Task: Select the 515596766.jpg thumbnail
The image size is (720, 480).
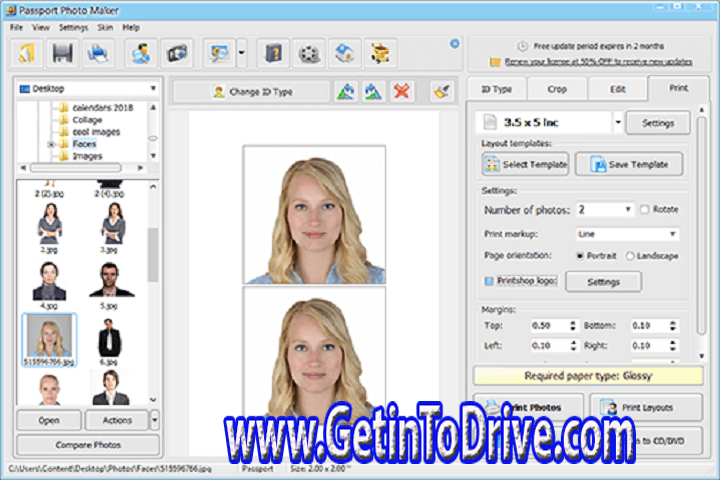Action: click(49, 340)
